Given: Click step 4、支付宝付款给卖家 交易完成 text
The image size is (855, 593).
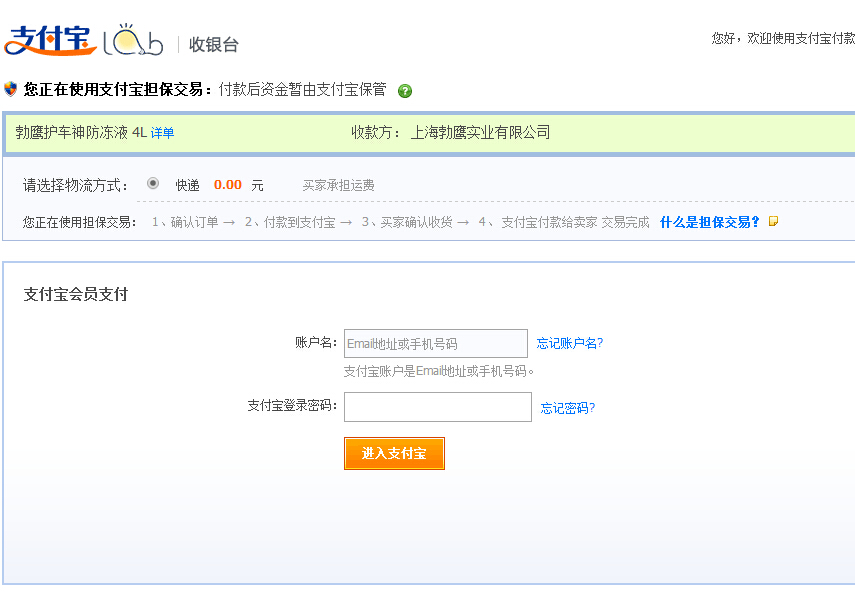Looking at the screenshot, I should click(x=564, y=222).
